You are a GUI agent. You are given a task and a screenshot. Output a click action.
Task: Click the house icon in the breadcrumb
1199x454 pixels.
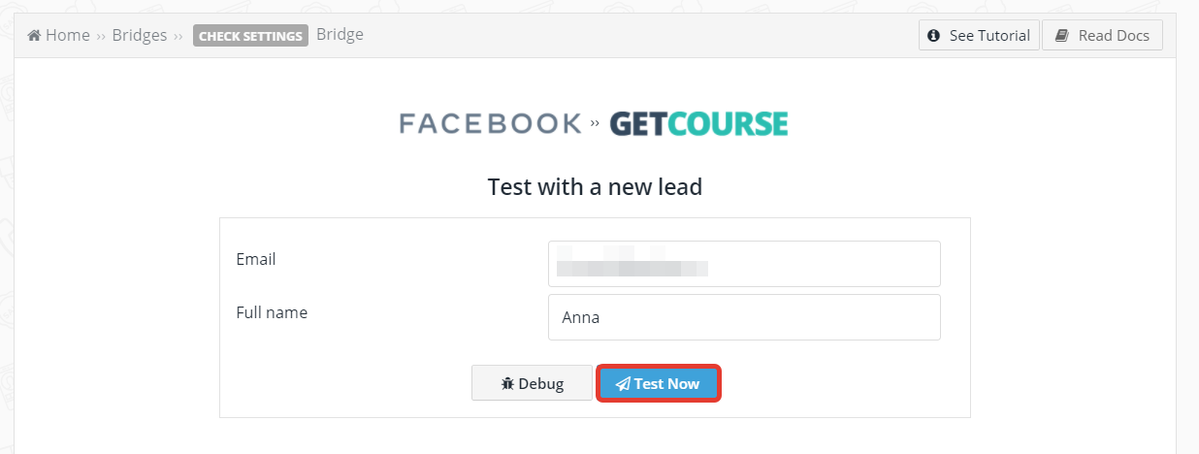[x=34, y=35]
